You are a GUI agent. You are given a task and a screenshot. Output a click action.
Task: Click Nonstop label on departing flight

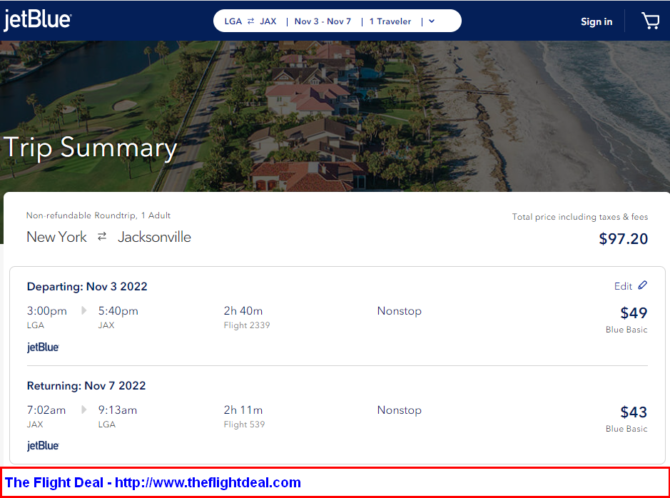(399, 311)
